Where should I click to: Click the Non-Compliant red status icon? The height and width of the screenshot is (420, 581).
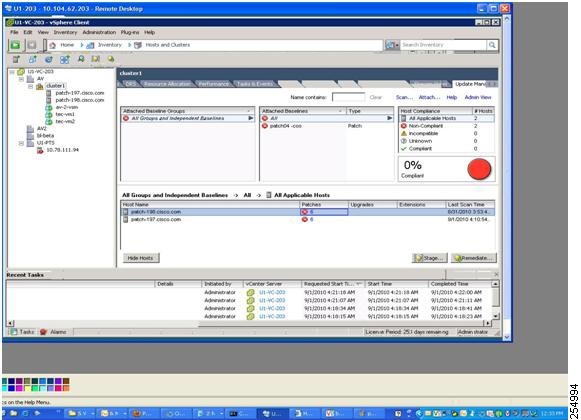coord(404,126)
